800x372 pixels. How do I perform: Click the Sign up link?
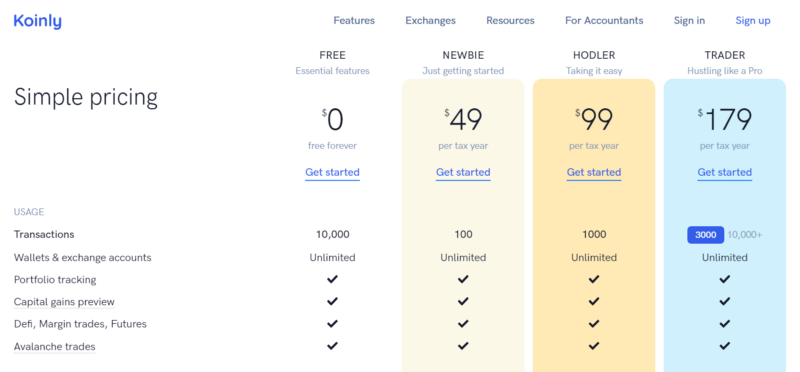click(x=753, y=20)
